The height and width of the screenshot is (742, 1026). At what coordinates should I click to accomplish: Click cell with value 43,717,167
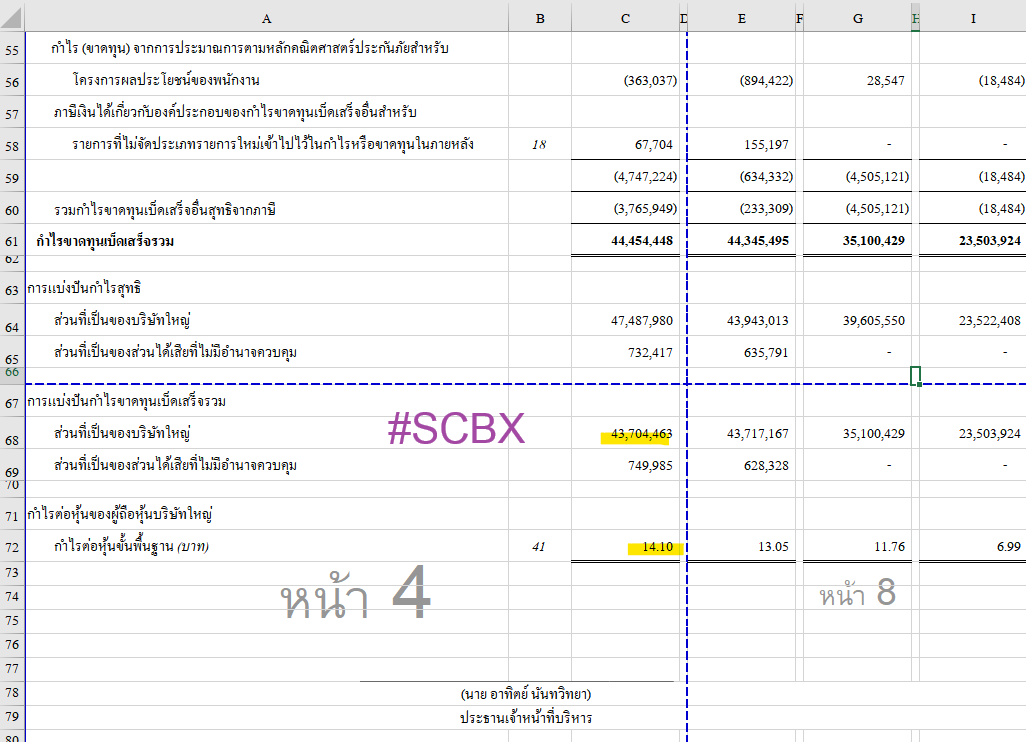[x=758, y=434]
